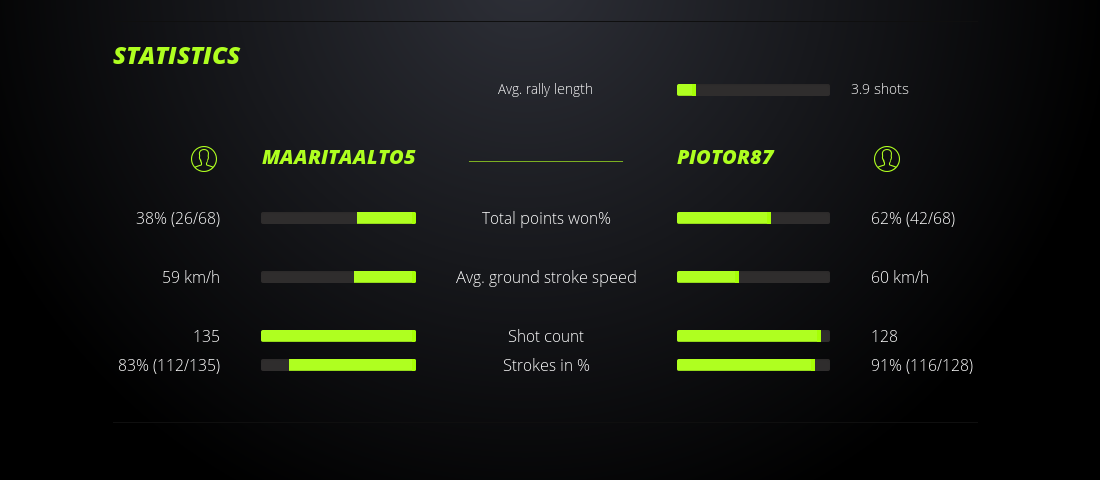Viewport: 1100px width, 480px height.
Task: Click PIOTOR87's profile avatar icon
Action: coord(886,158)
